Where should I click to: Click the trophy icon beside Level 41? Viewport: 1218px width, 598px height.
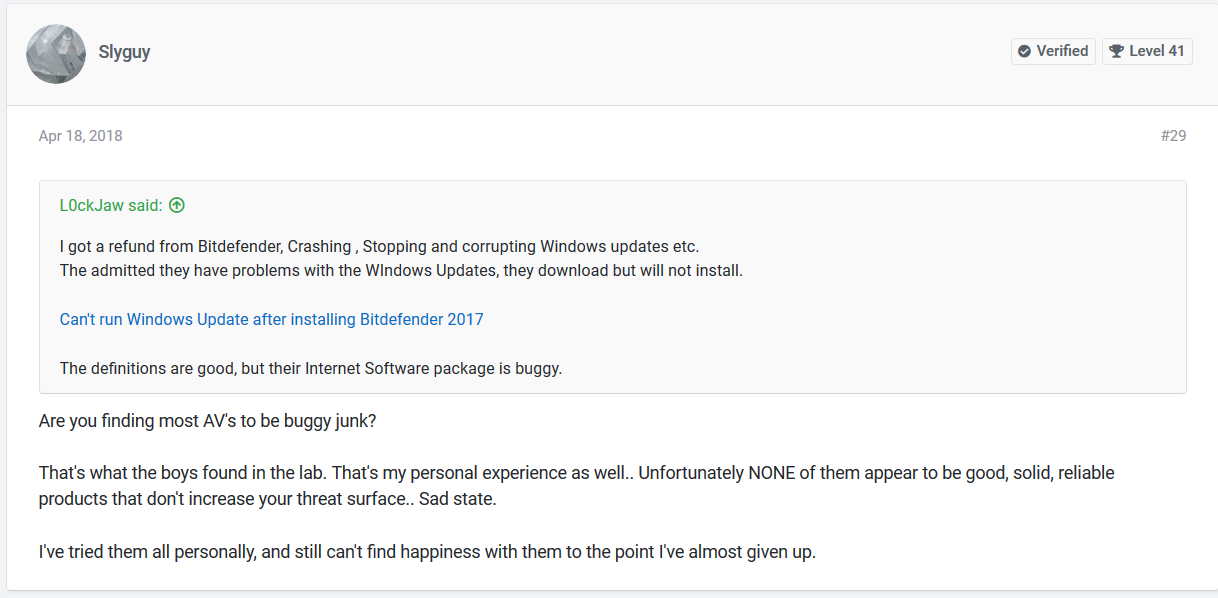[1116, 51]
